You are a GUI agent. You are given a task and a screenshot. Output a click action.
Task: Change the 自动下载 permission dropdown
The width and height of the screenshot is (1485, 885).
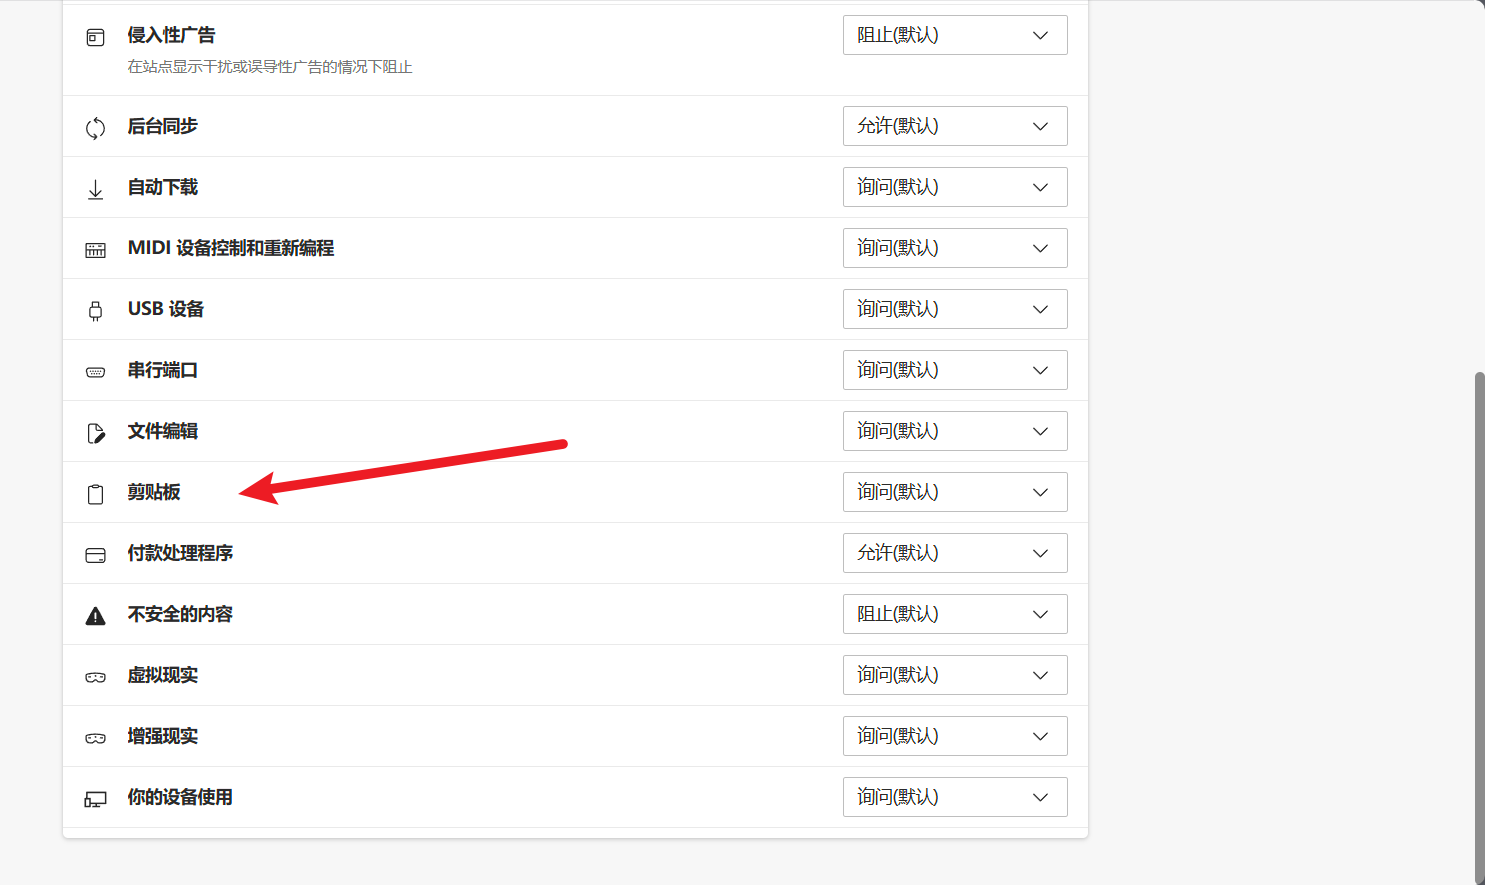click(x=954, y=187)
